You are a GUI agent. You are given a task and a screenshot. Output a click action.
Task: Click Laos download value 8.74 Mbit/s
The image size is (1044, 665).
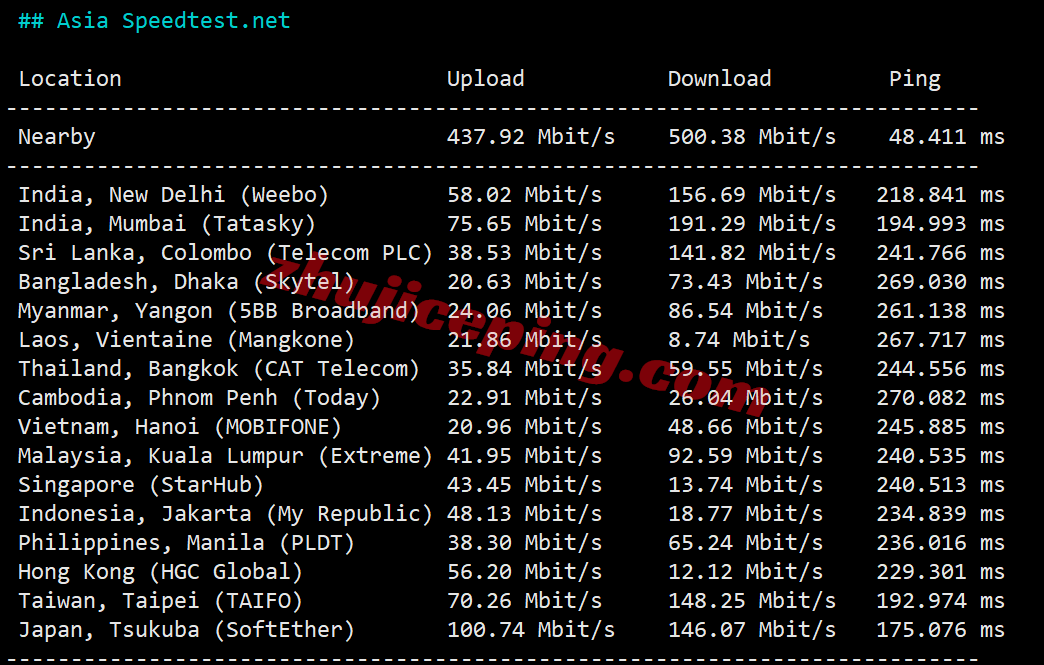pyautogui.click(x=738, y=340)
